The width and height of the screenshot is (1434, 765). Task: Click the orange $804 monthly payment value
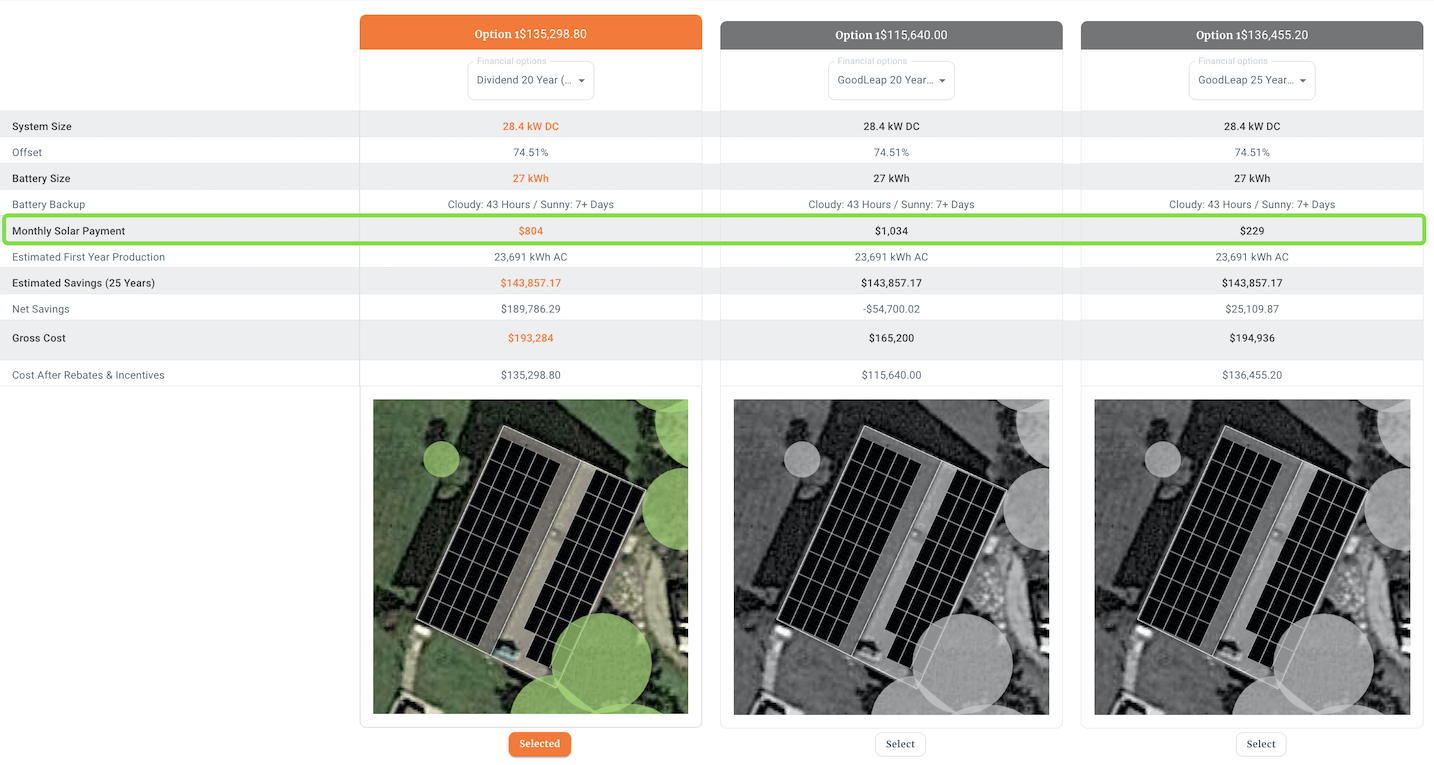pyautogui.click(x=530, y=230)
